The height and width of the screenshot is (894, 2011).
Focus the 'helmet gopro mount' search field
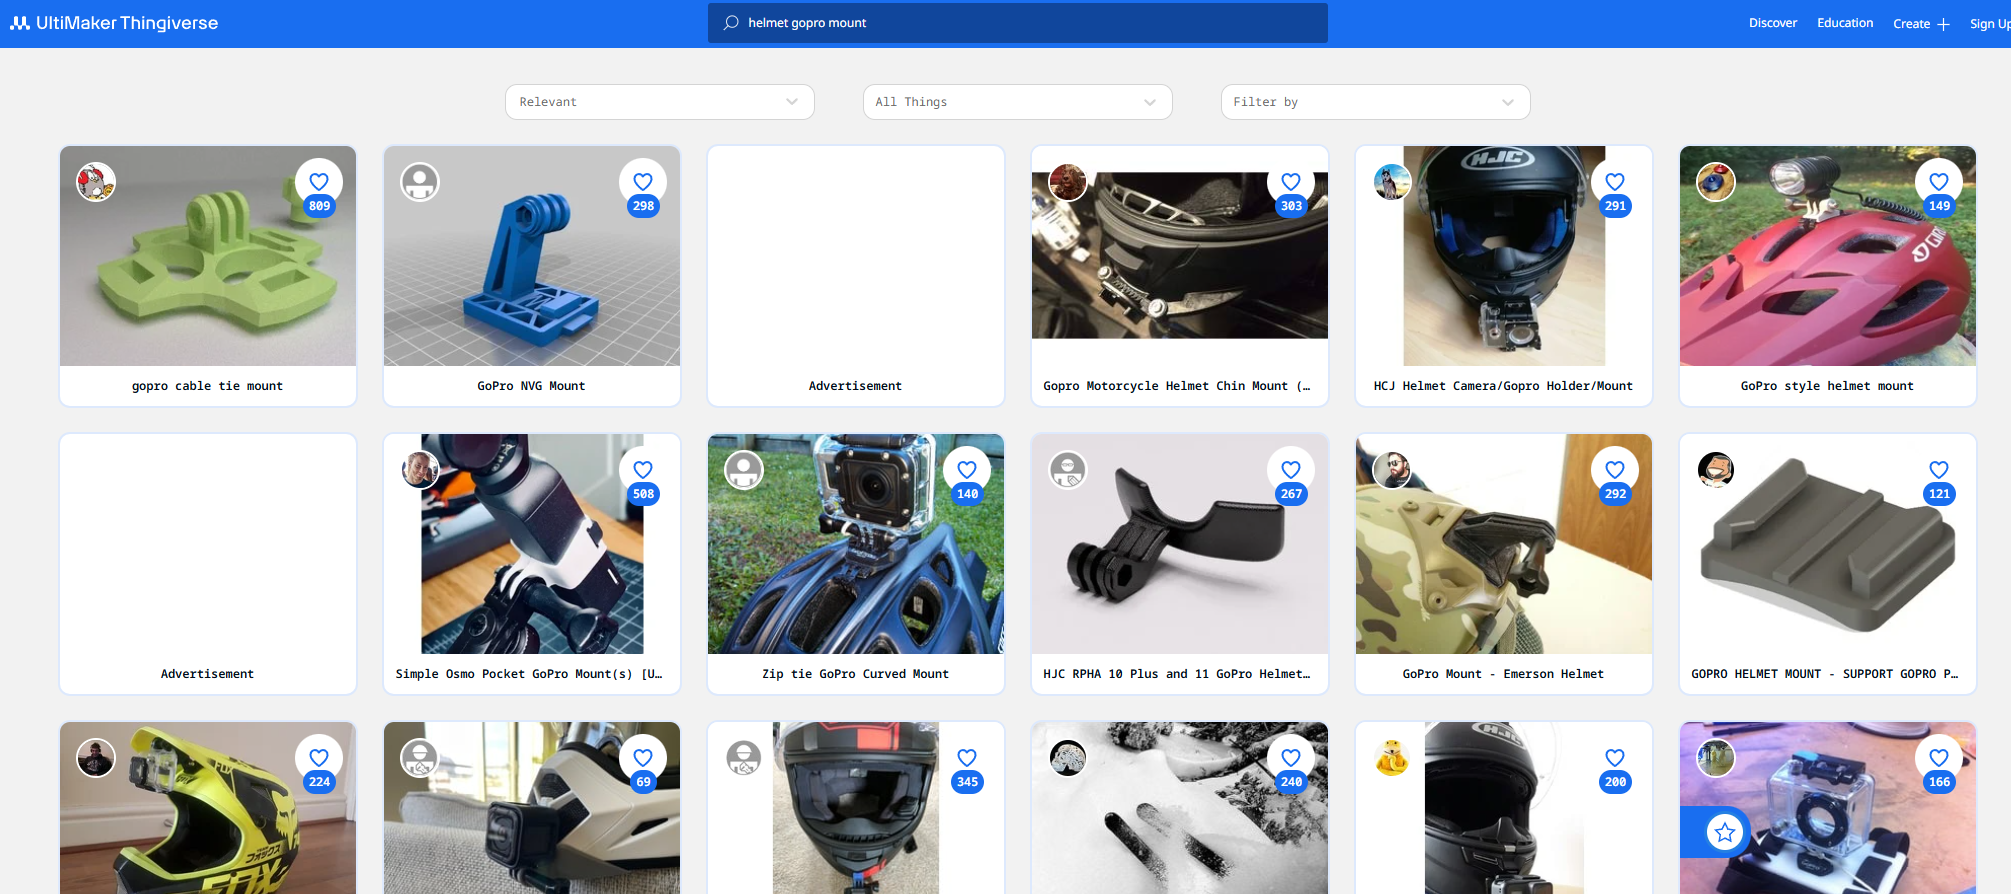click(1018, 23)
